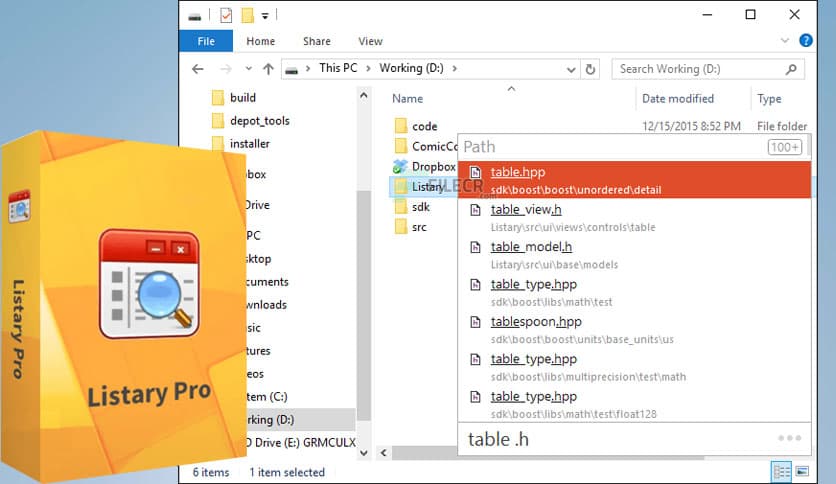Viewport: 836px width, 484px height.
Task: Open the highlighted table.hpp result
Action: 634,180
